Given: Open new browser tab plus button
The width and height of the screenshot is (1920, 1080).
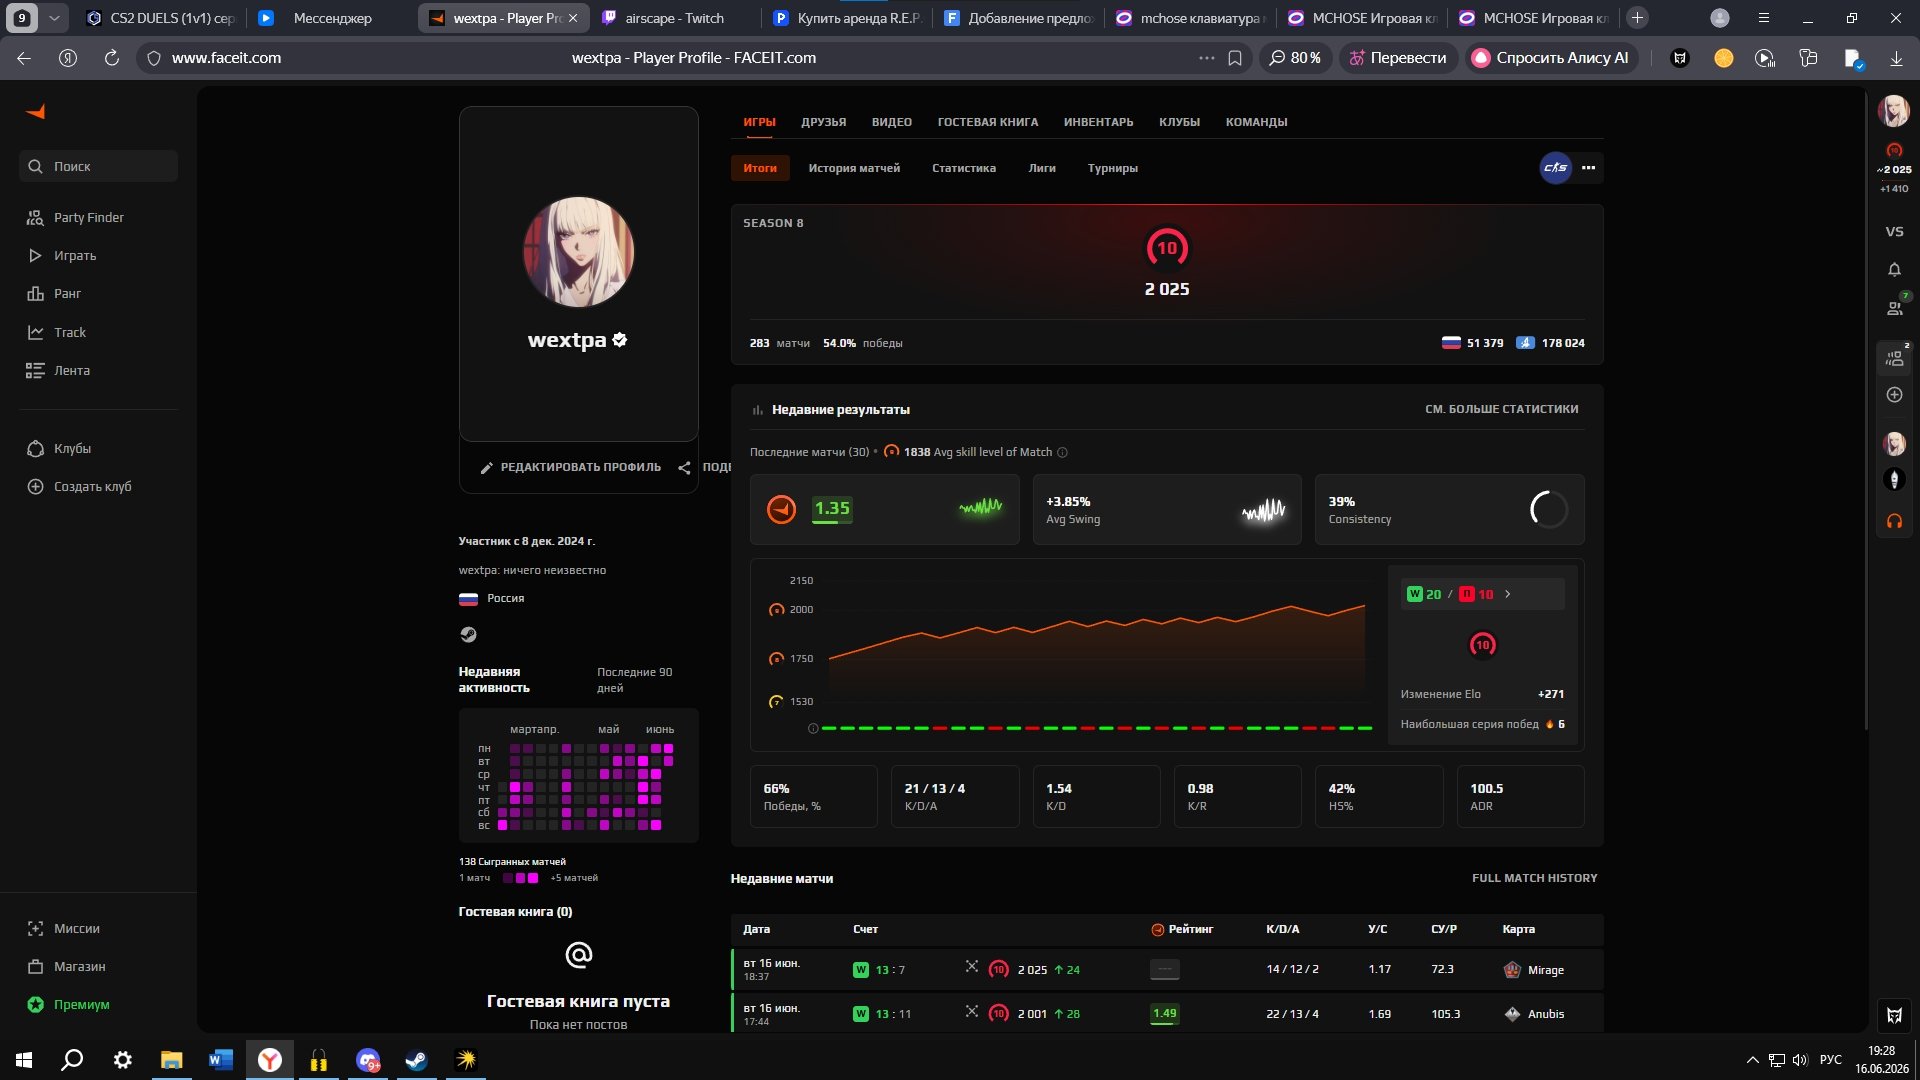Looking at the screenshot, I should [1637, 18].
